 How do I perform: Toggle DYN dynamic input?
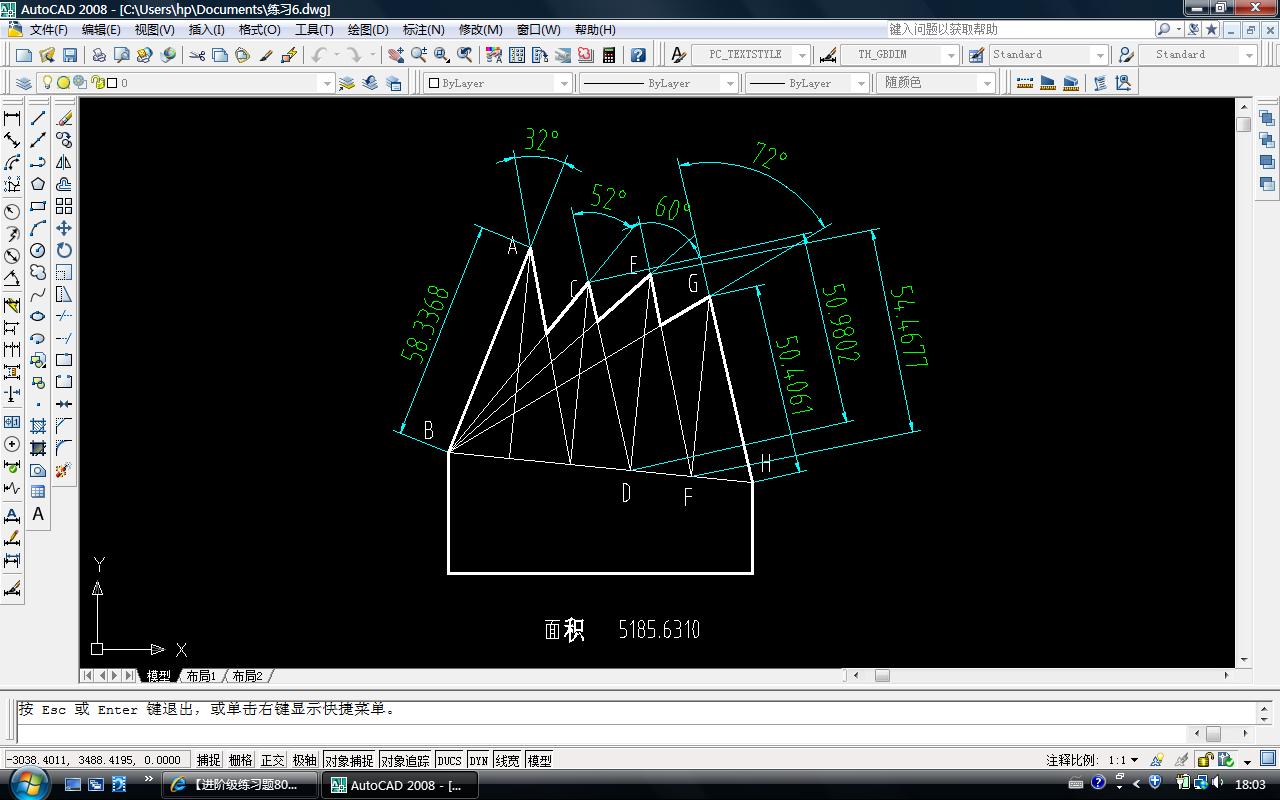point(479,760)
